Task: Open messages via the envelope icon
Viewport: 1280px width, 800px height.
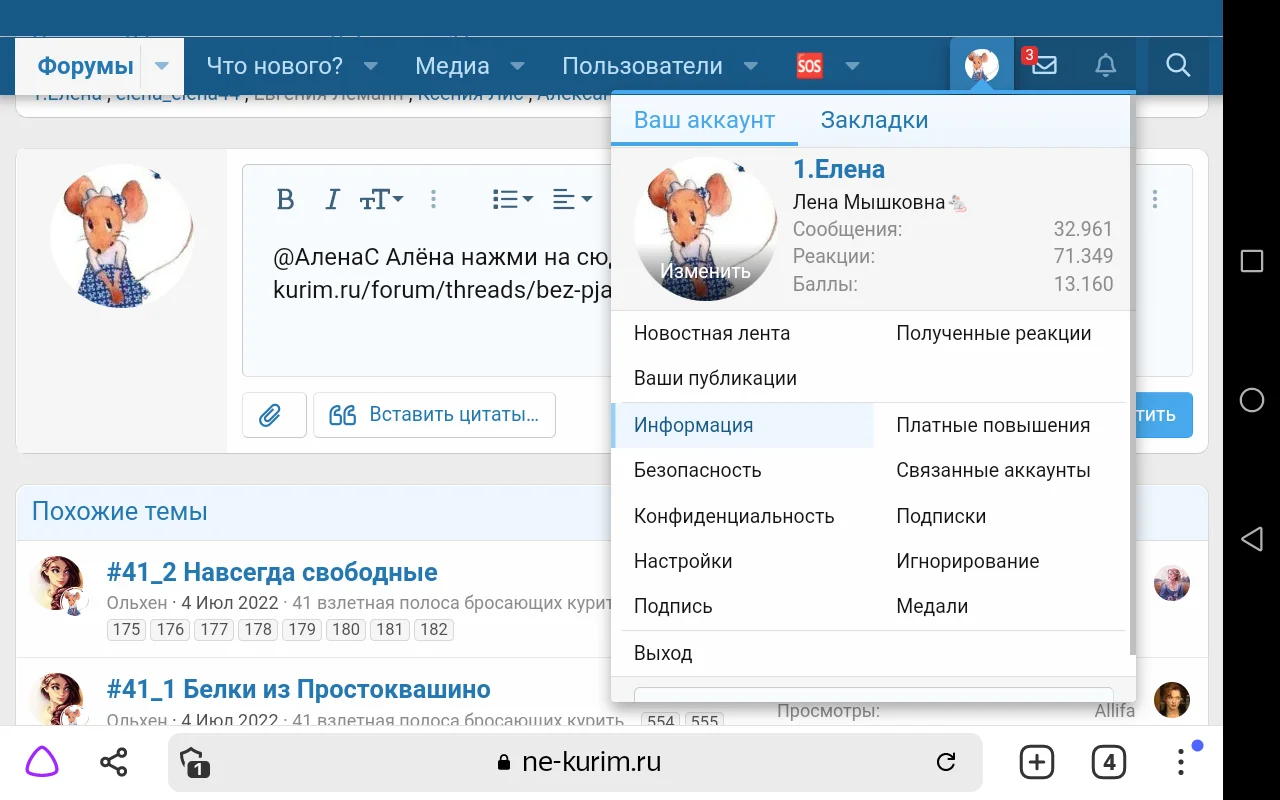Action: coord(1044,65)
